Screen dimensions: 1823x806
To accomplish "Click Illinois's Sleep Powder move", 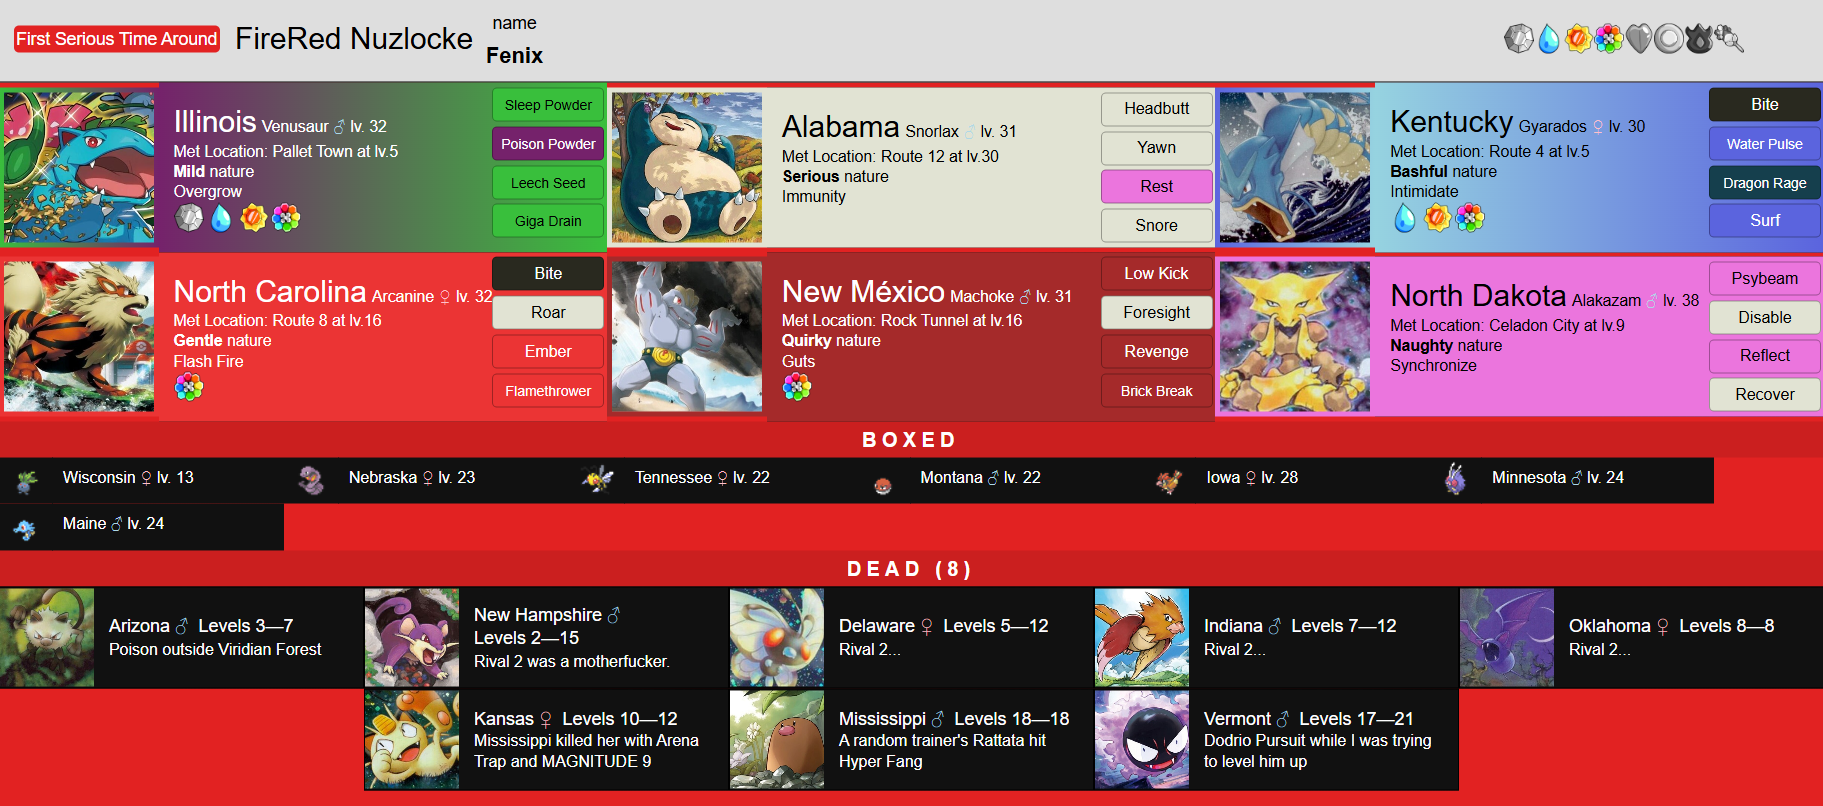I will pyautogui.click(x=548, y=105).
